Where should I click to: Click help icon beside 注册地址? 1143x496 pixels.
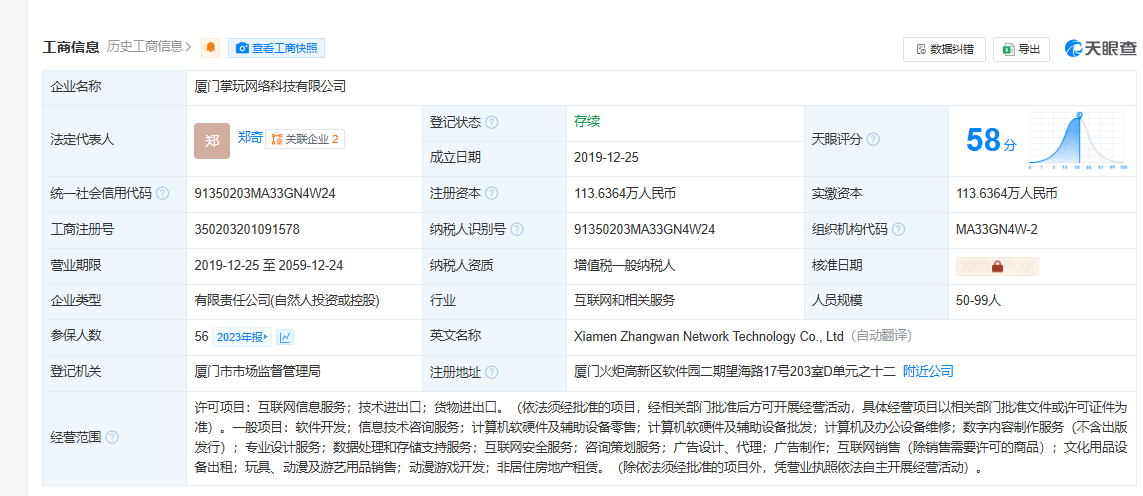coord(492,373)
